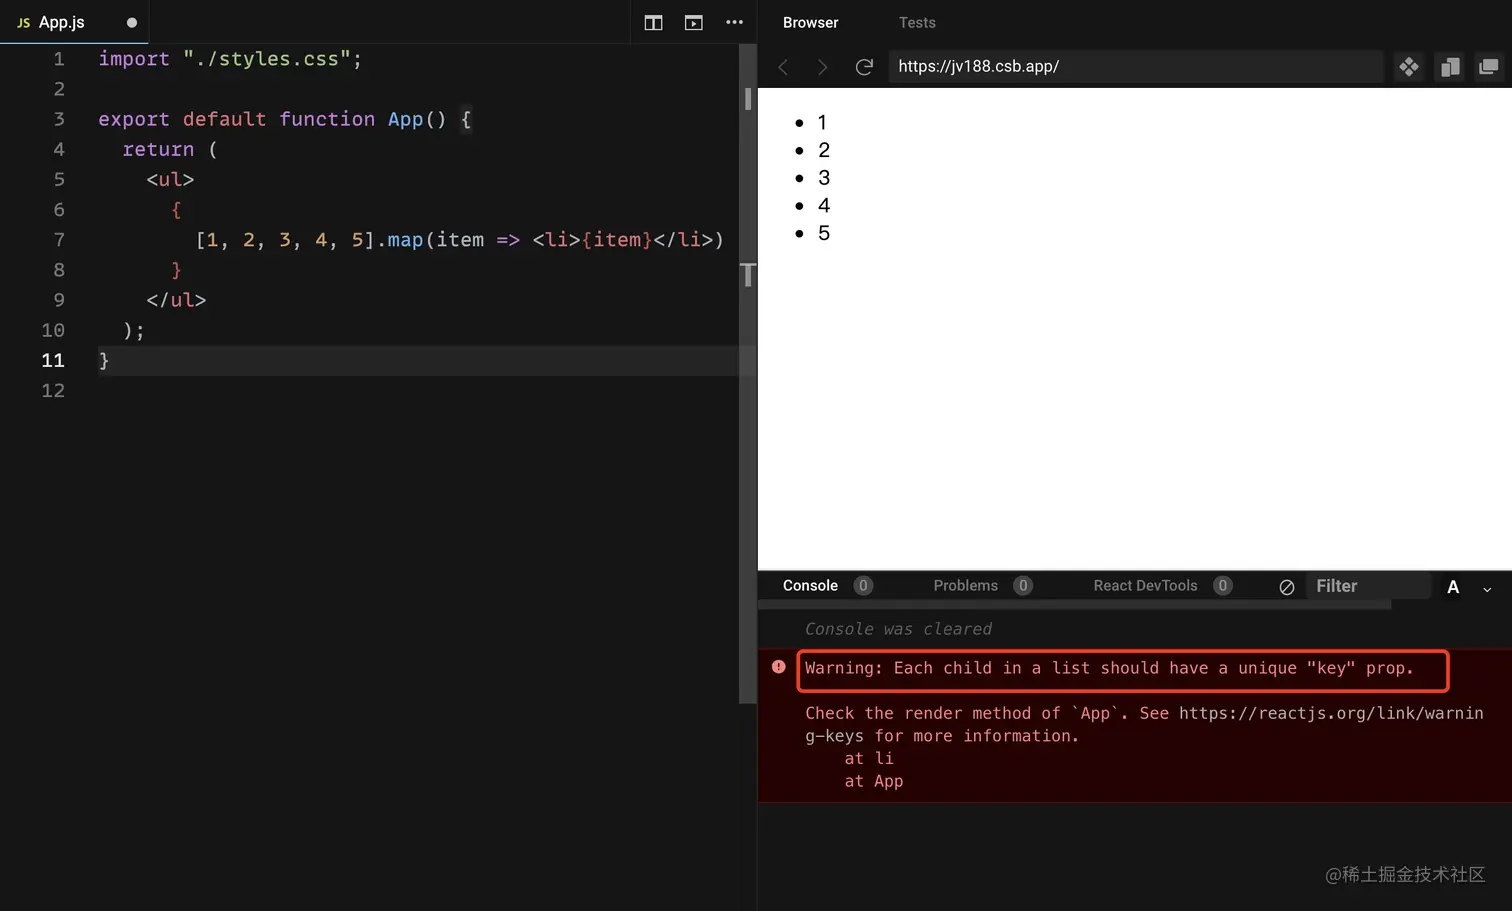Open the editor more options menu
This screenshot has height=911, width=1512.
tap(734, 22)
